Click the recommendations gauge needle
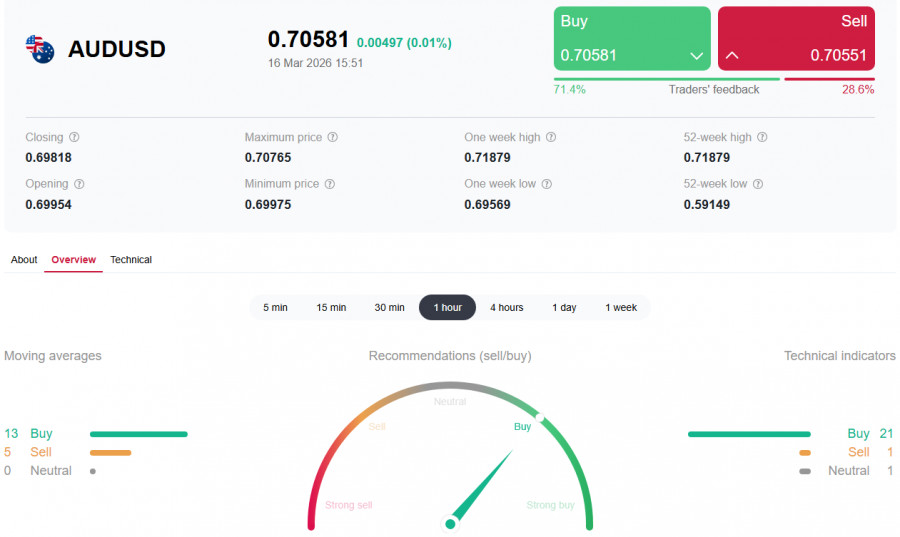Image resolution: width=900 pixels, height=537 pixels. 481,487
